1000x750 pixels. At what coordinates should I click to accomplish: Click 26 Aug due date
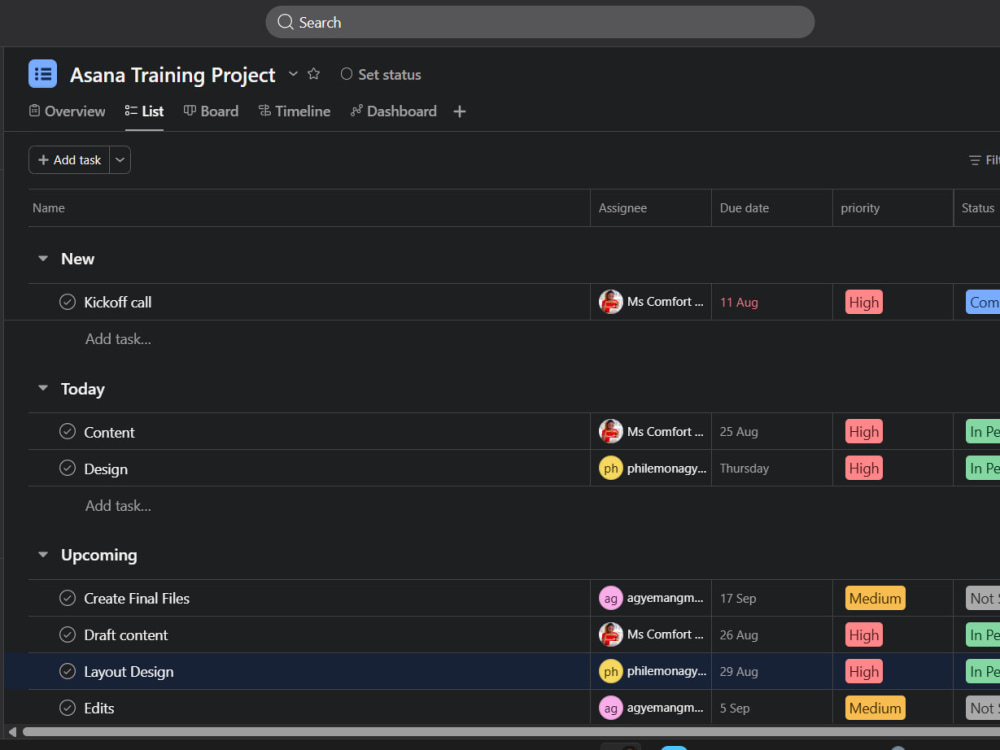pyautogui.click(x=739, y=635)
